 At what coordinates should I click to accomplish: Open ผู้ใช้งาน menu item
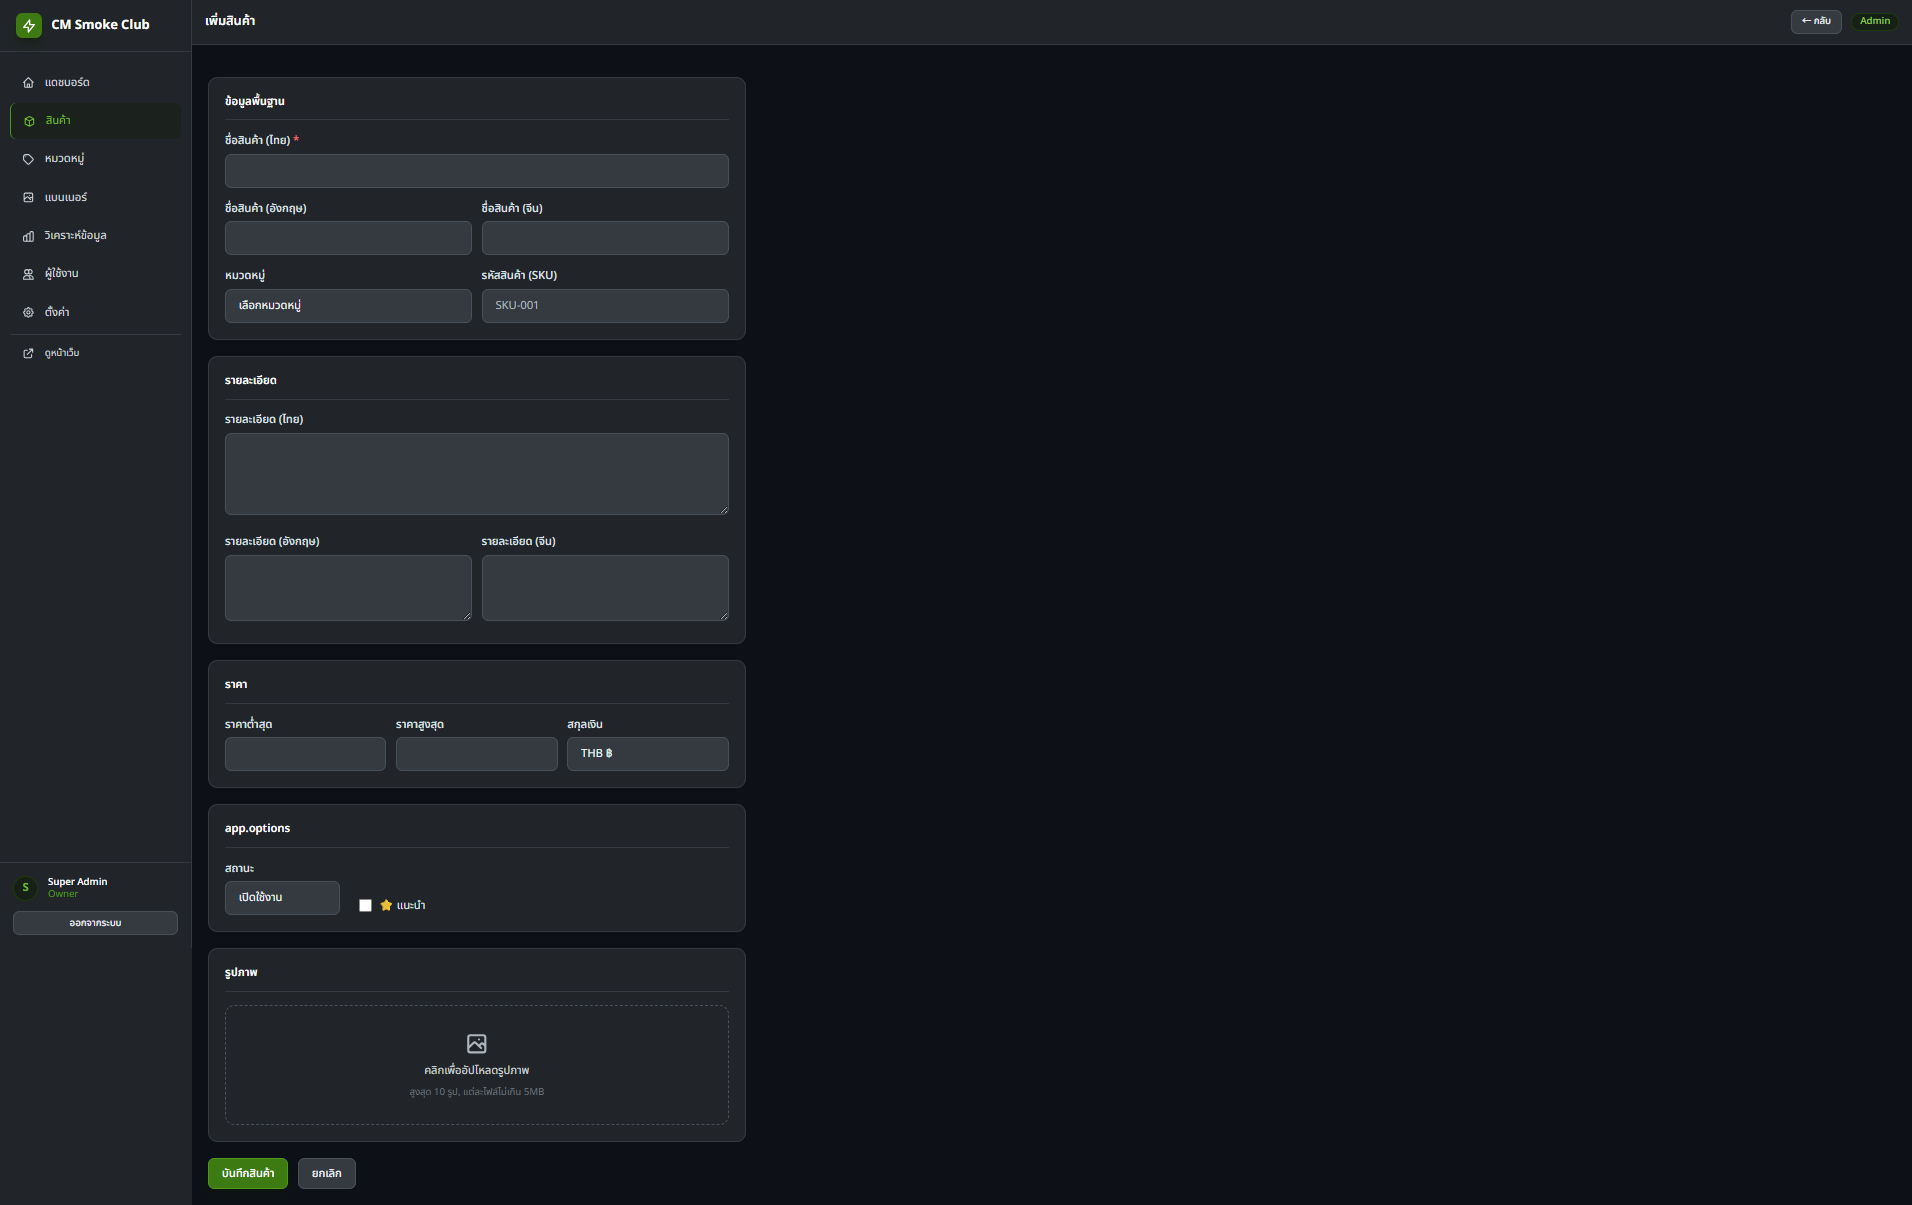click(x=96, y=274)
